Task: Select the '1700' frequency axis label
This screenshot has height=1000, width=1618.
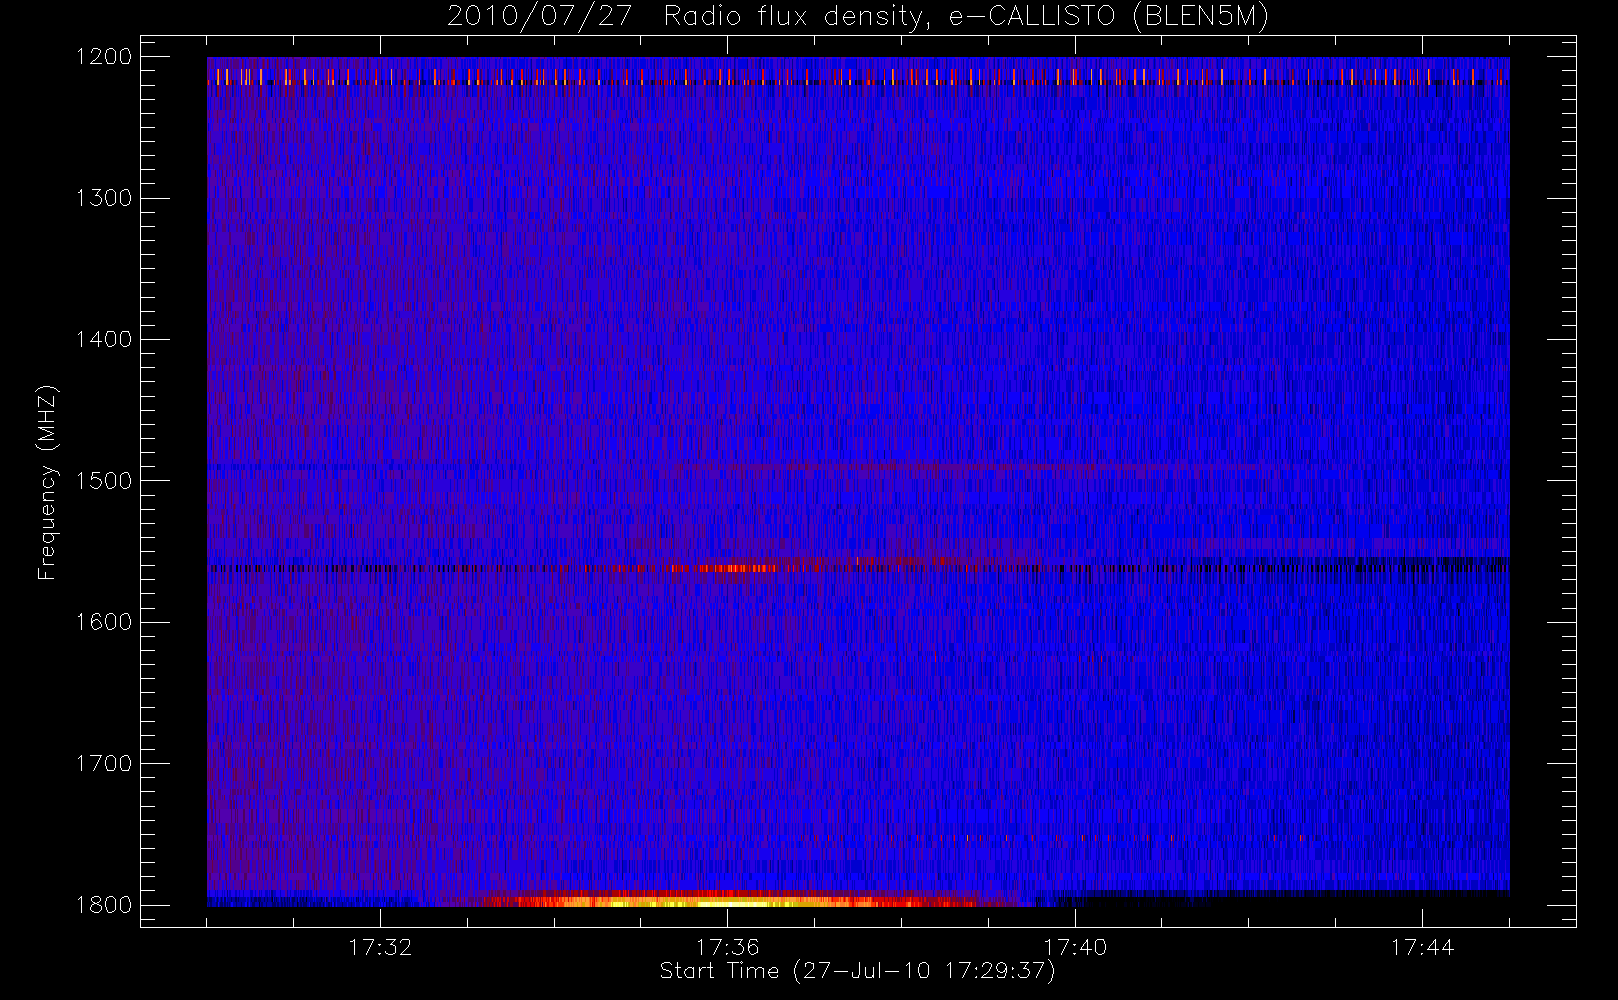Action: click(103, 764)
